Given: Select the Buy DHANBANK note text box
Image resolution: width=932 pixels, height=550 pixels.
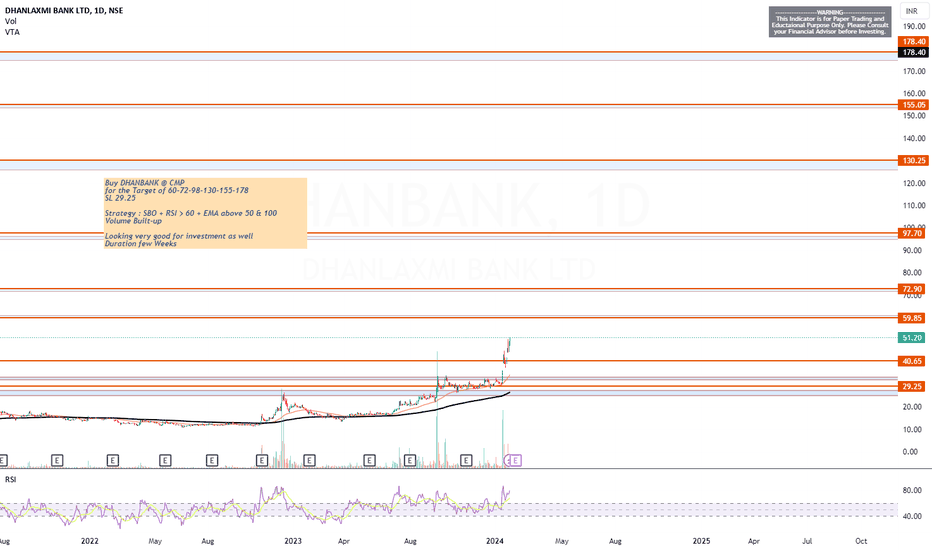Looking at the screenshot, I should (205, 213).
